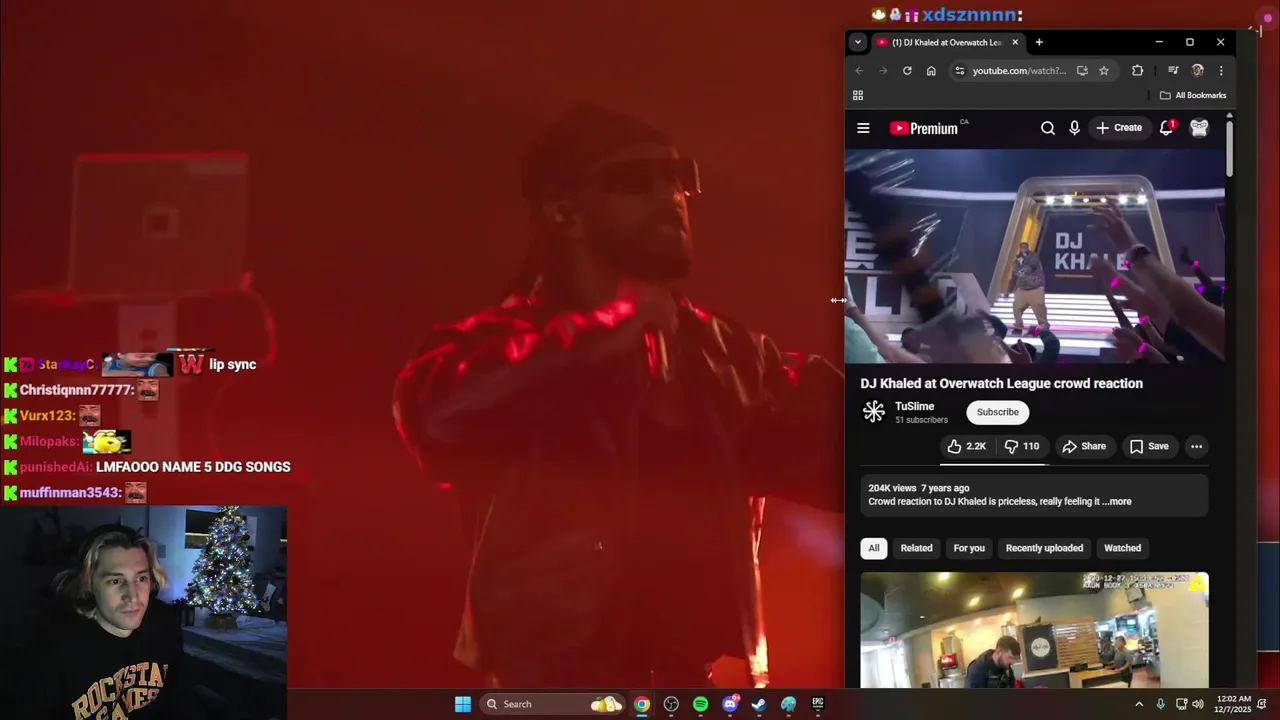This screenshot has width=1280, height=720.
Task: Open YouTube search magnifier icon
Action: pyautogui.click(x=1047, y=128)
